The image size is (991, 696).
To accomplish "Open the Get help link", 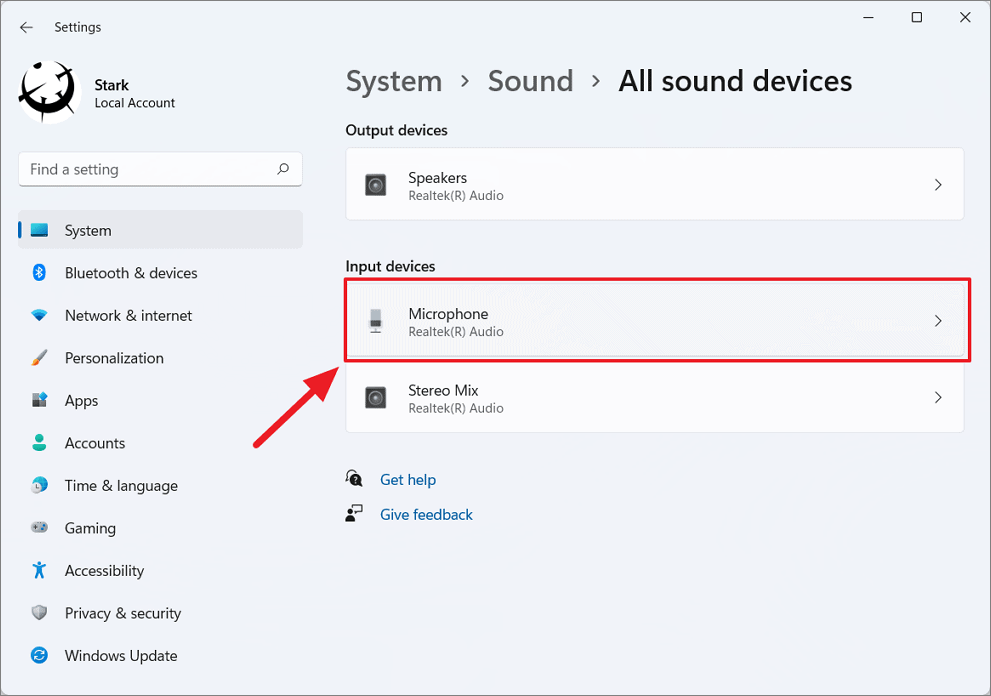I will coord(408,479).
